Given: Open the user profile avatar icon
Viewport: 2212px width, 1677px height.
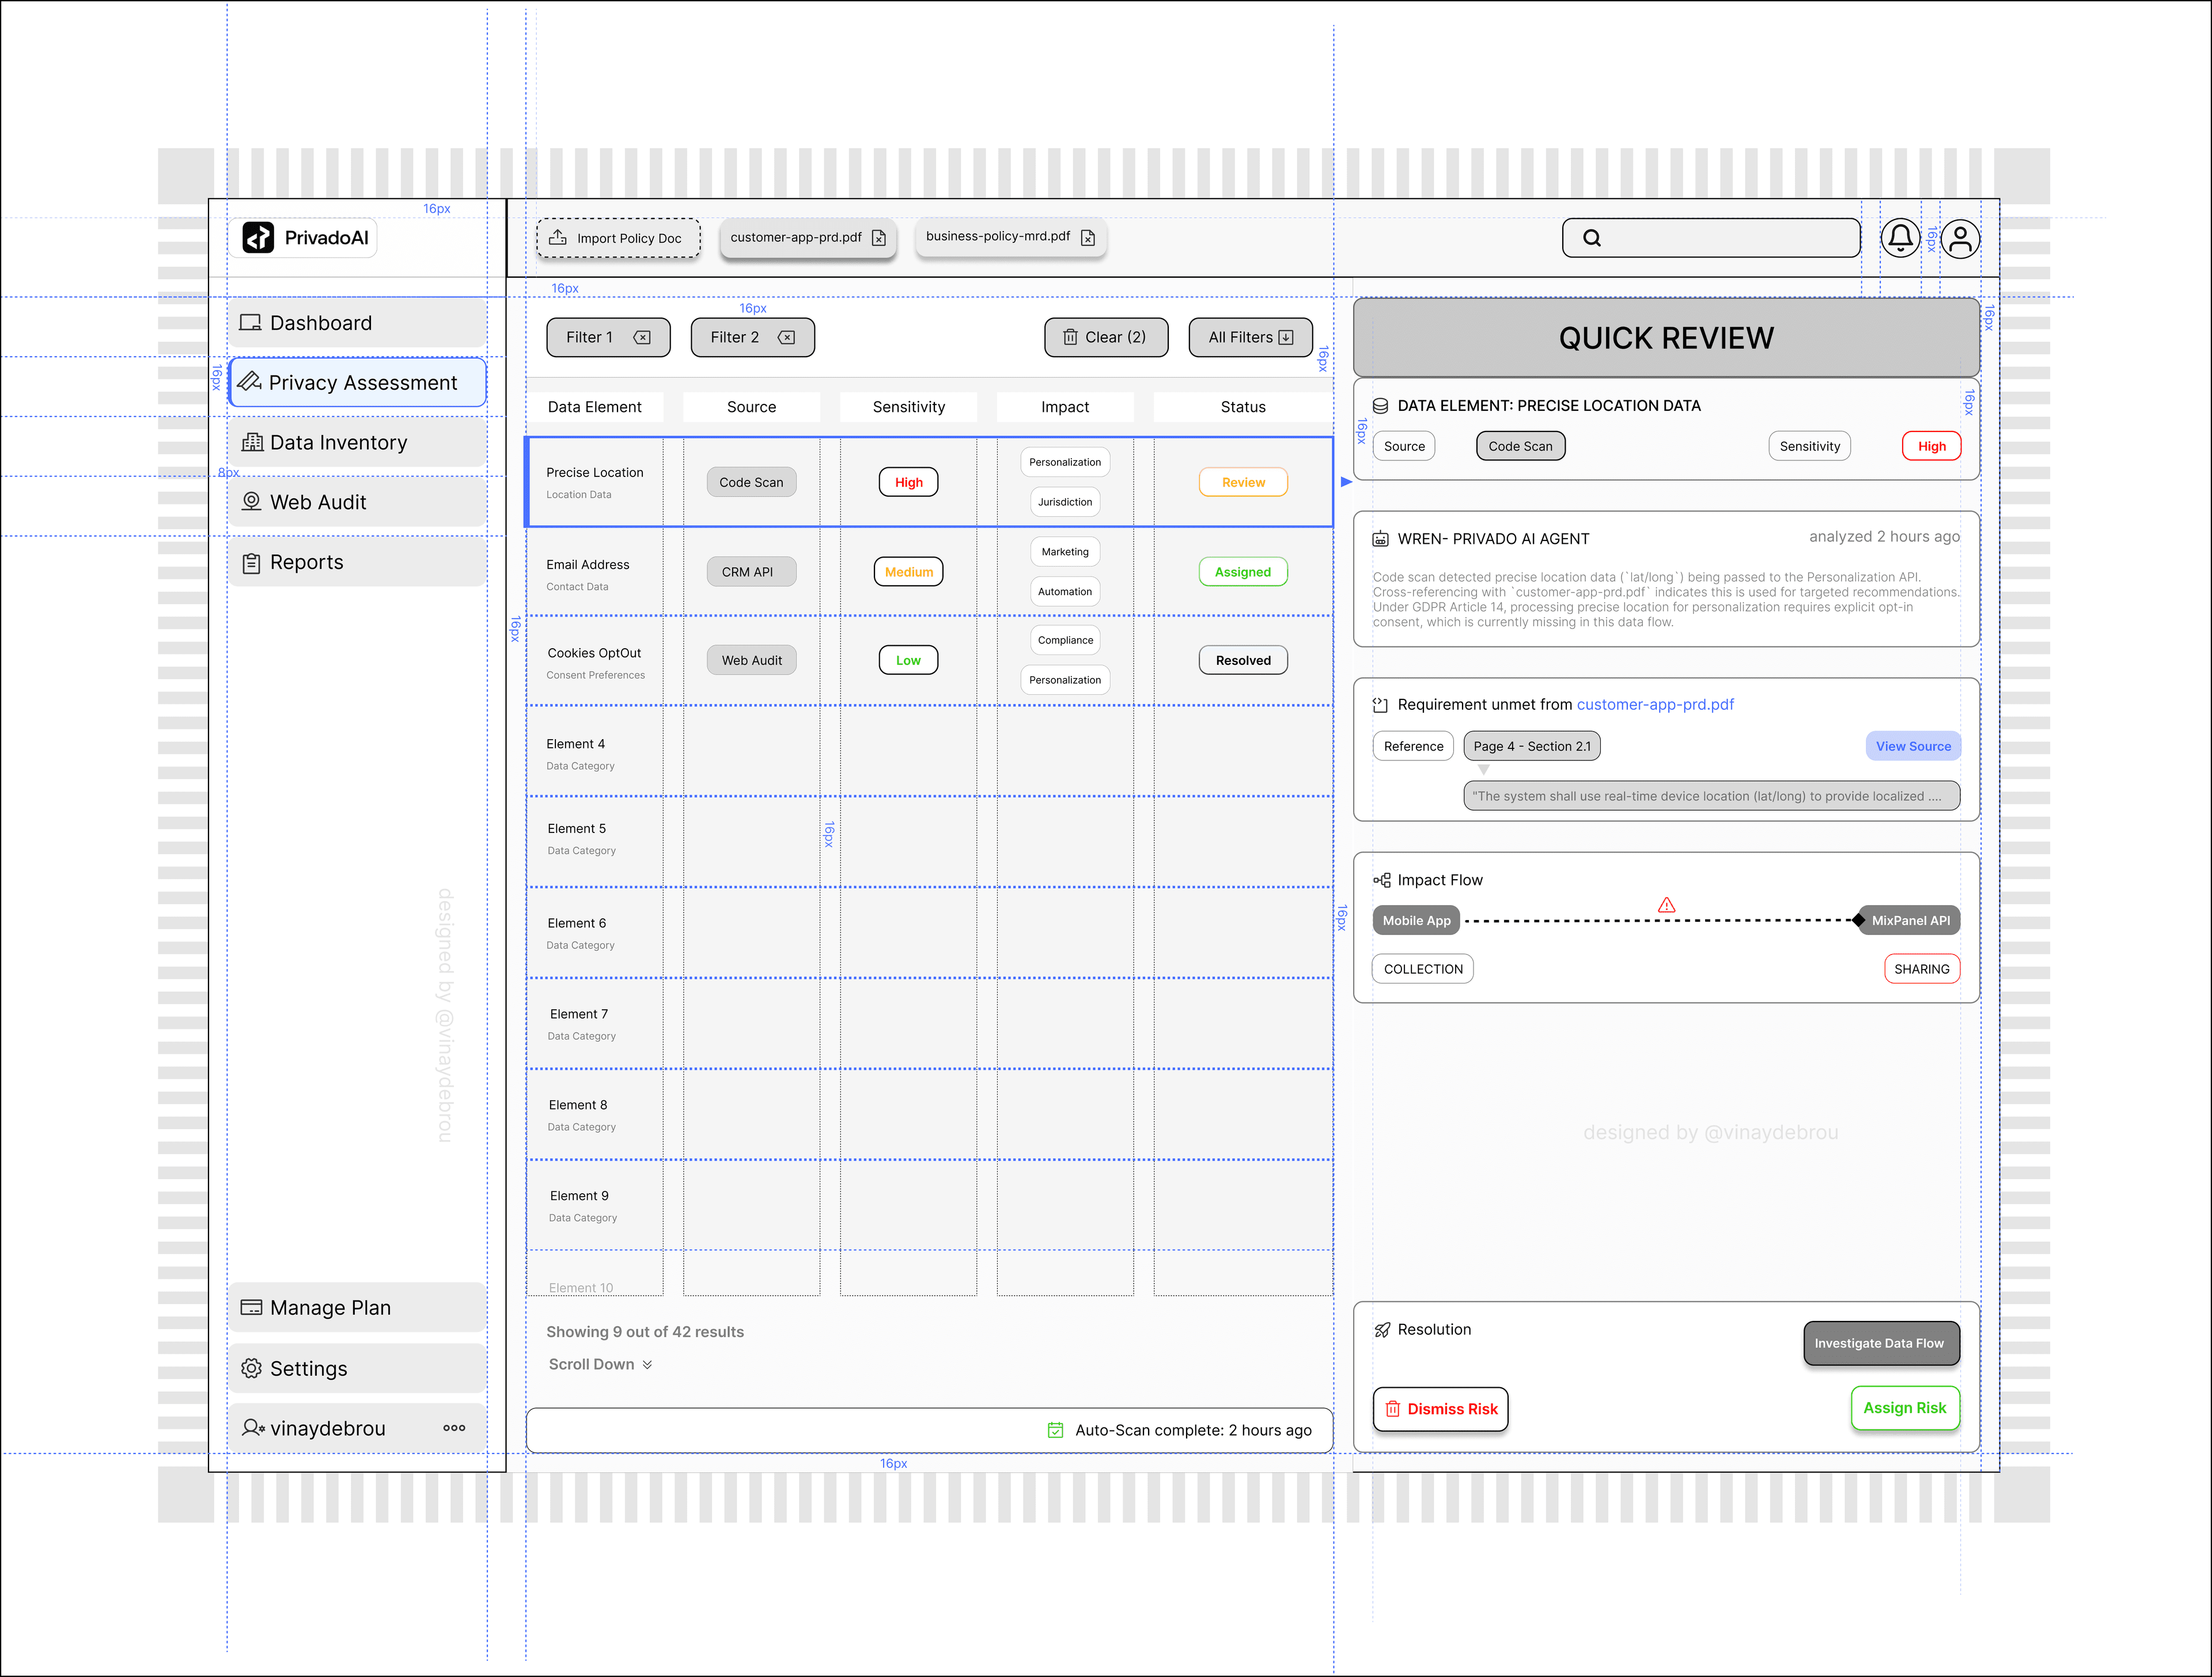Looking at the screenshot, I should tap(1960, 238).
